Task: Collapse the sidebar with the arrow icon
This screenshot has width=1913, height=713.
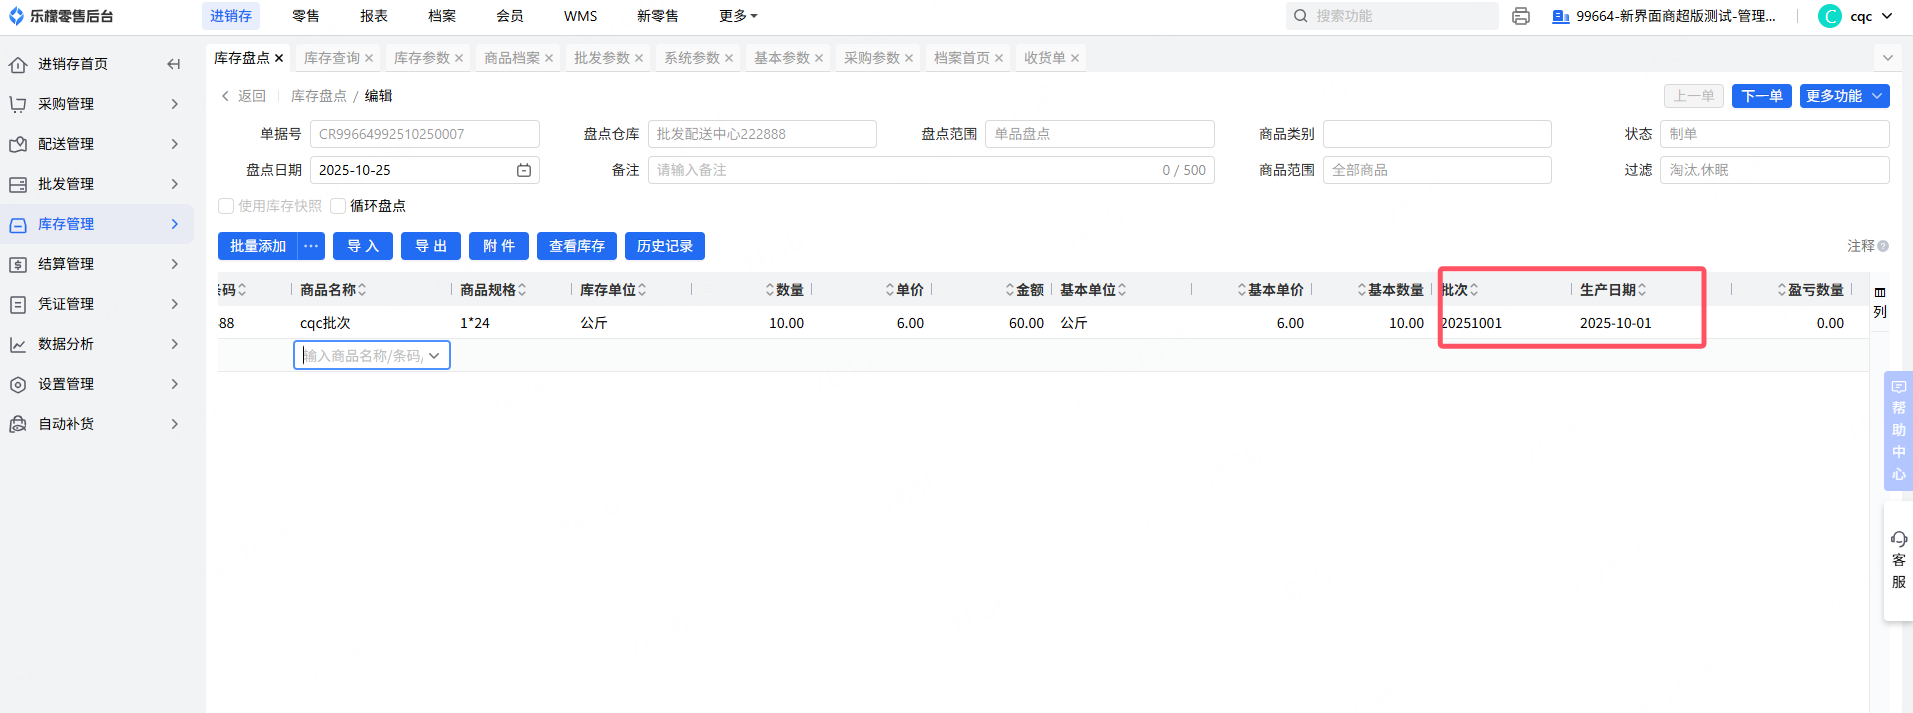Action: 174,64
